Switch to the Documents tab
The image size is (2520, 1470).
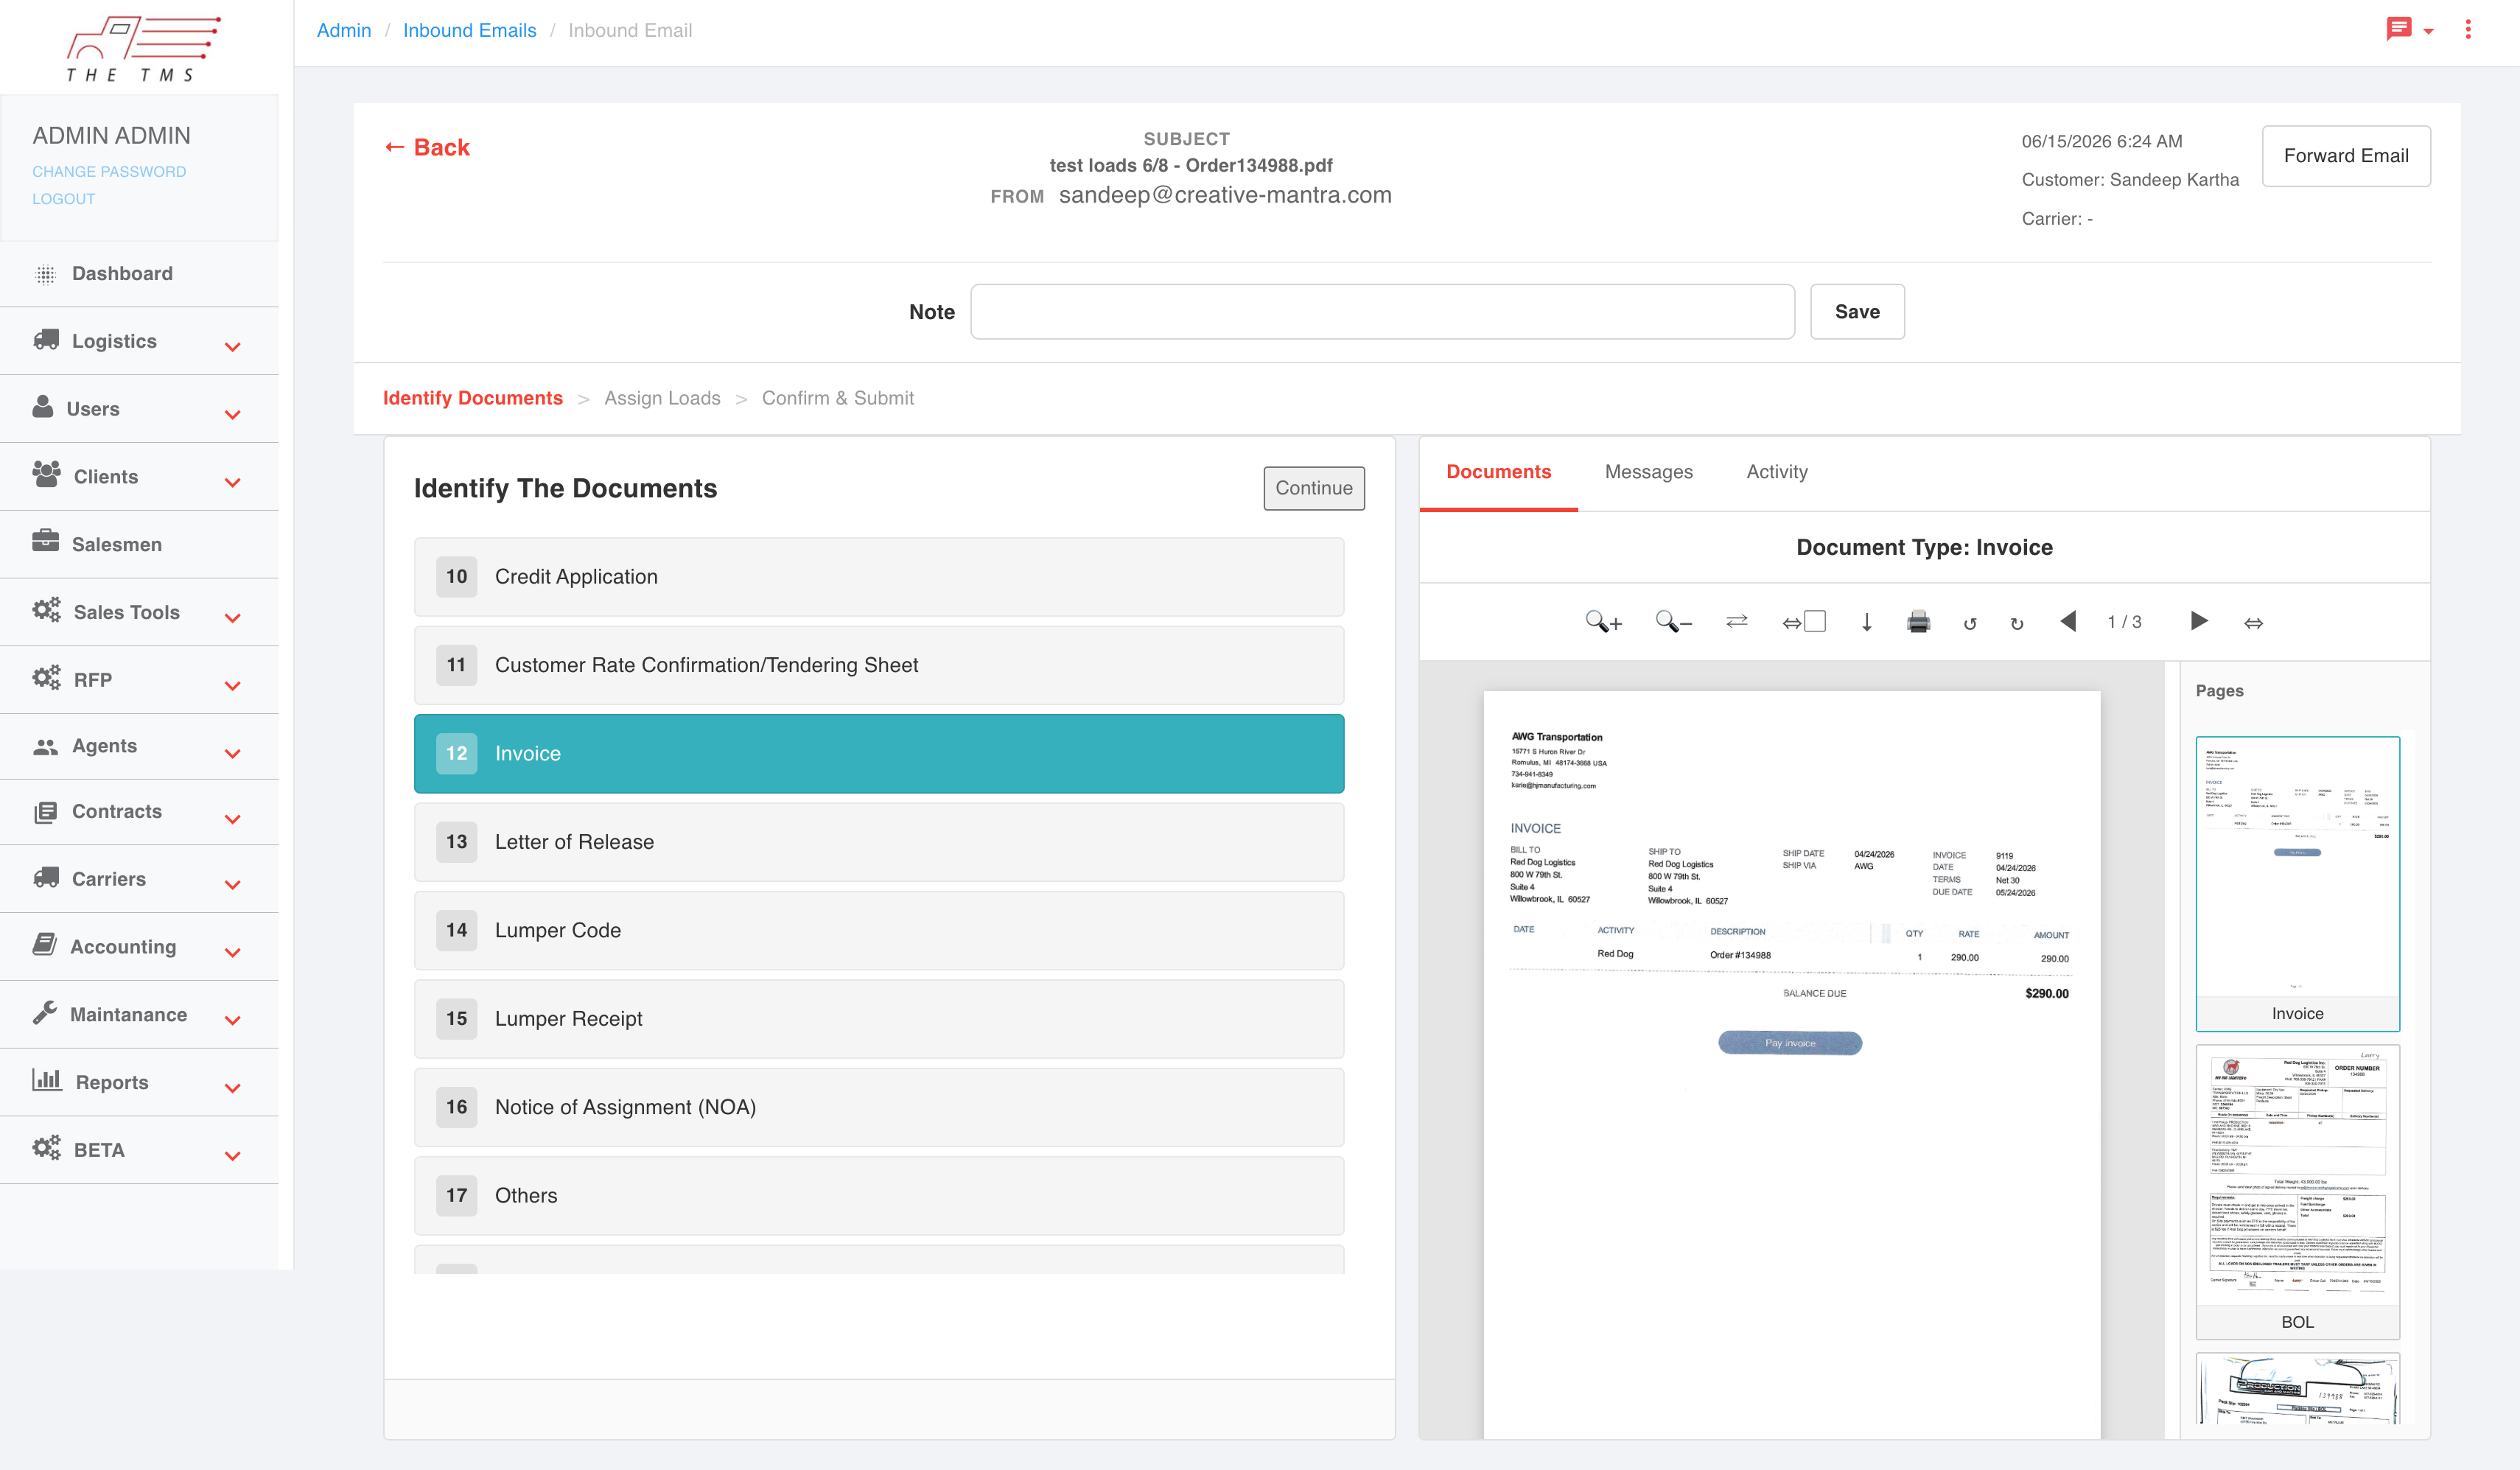1498,472
